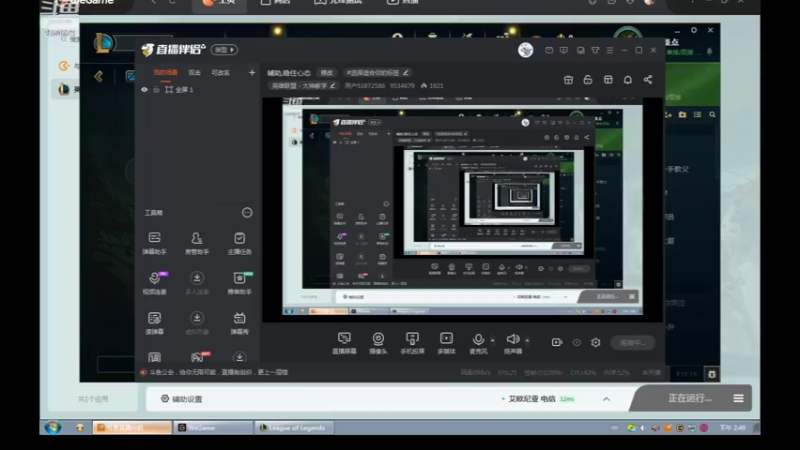Open more options in 工具箱 header

[x=247, y=212]
